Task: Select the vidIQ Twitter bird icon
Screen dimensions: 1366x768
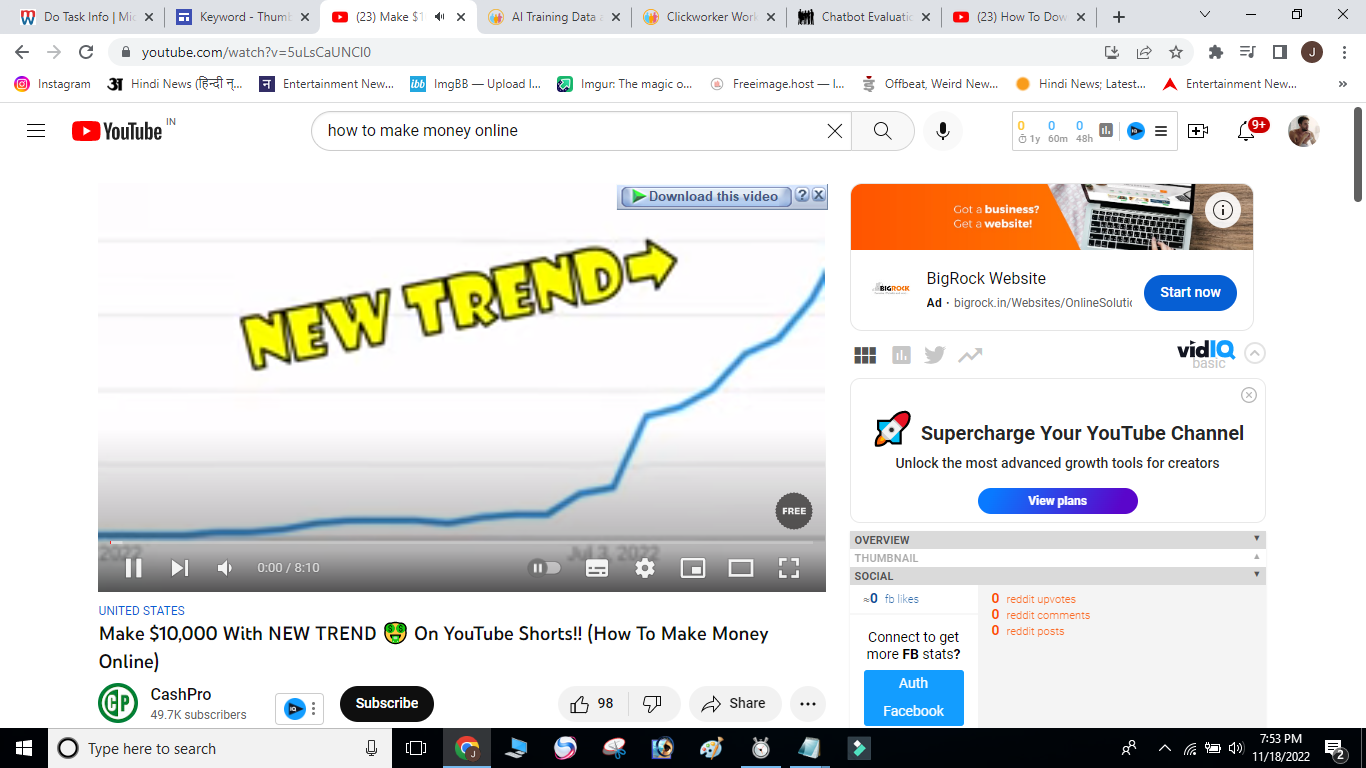Action: pos(935,355)
